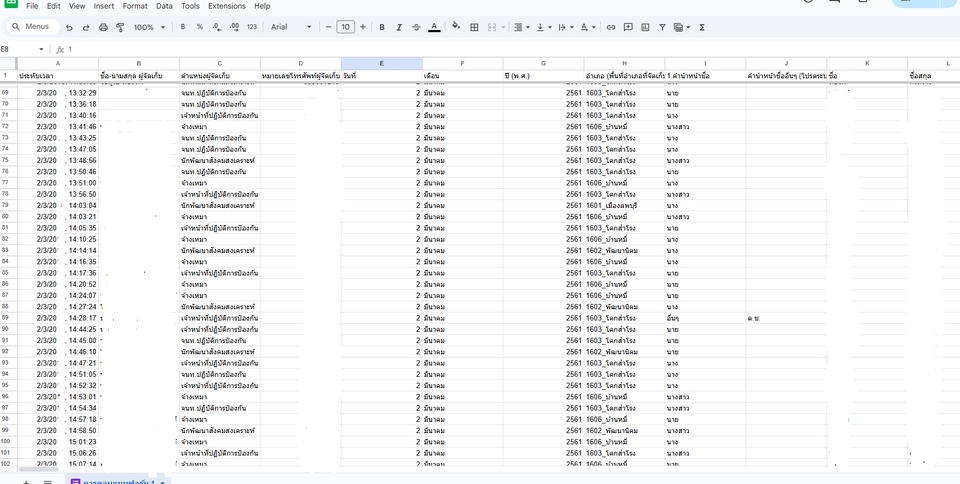The height and width of the screenshot is (484, 960).
Task: Apply strikethrough formatting
Action: [416, 28]
